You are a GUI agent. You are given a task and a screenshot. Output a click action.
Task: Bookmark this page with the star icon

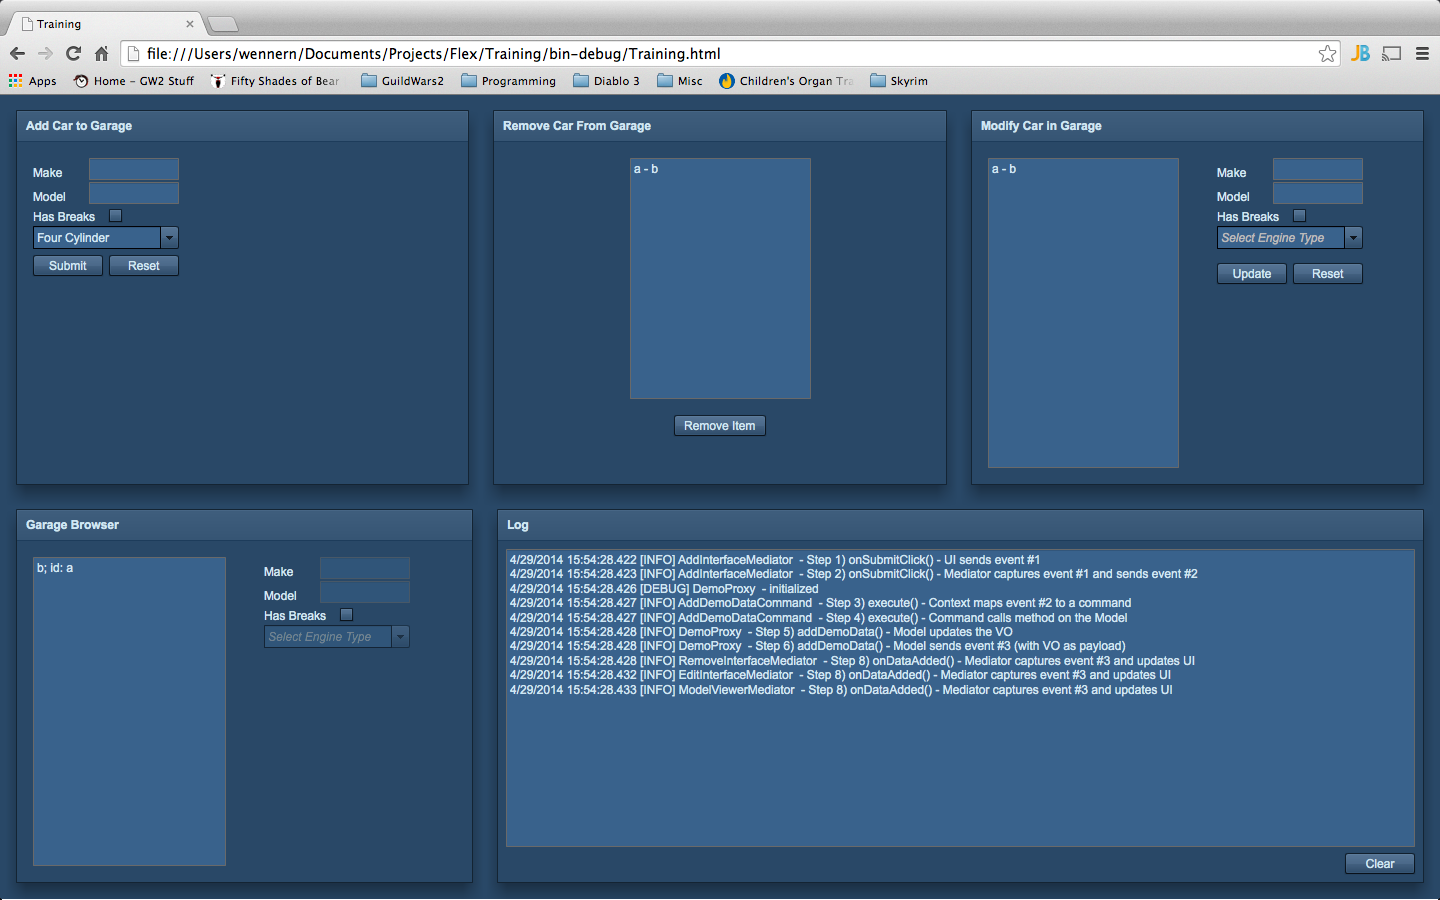pyautogui.click(x=1327, y=54)
